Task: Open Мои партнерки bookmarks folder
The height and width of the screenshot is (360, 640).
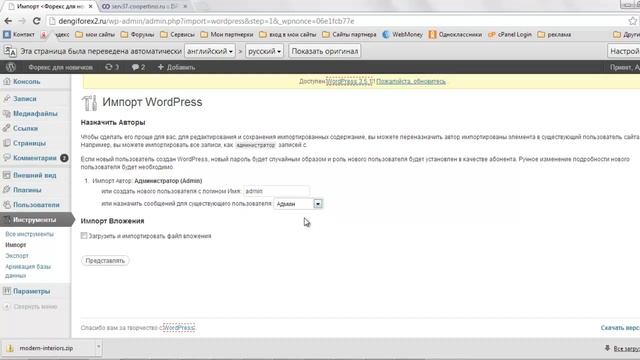Action: point(227,35)
